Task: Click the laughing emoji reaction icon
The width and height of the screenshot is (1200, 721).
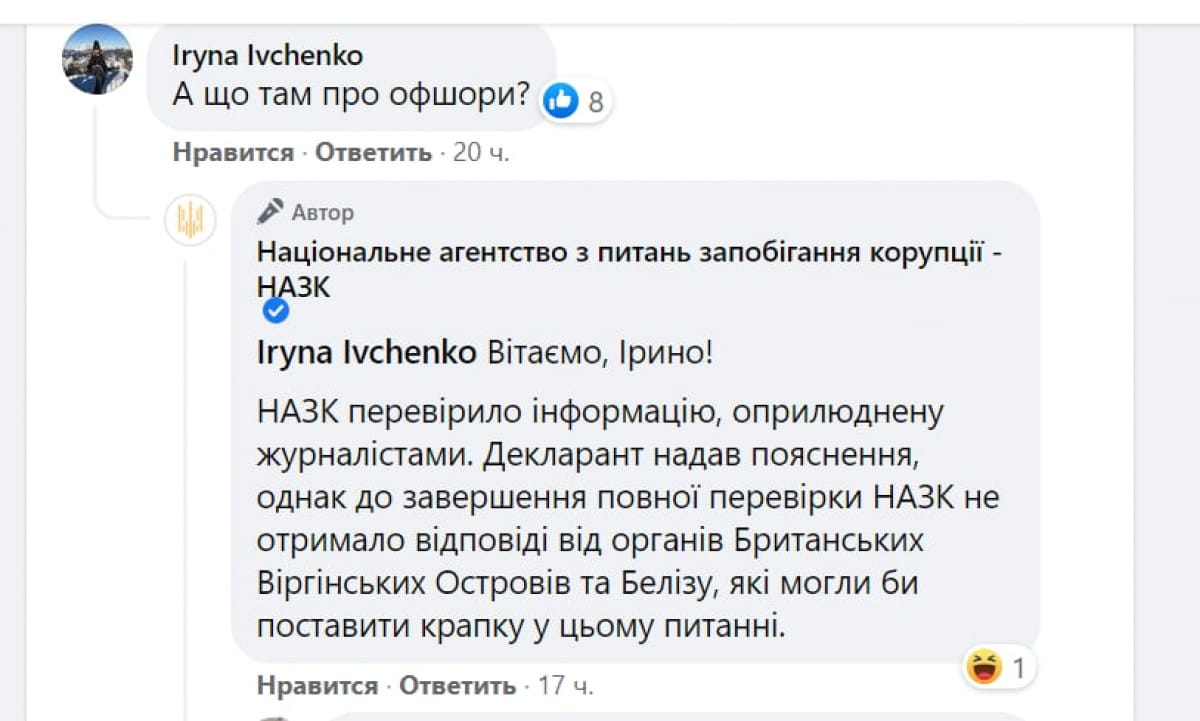Action: pos(984,666)
